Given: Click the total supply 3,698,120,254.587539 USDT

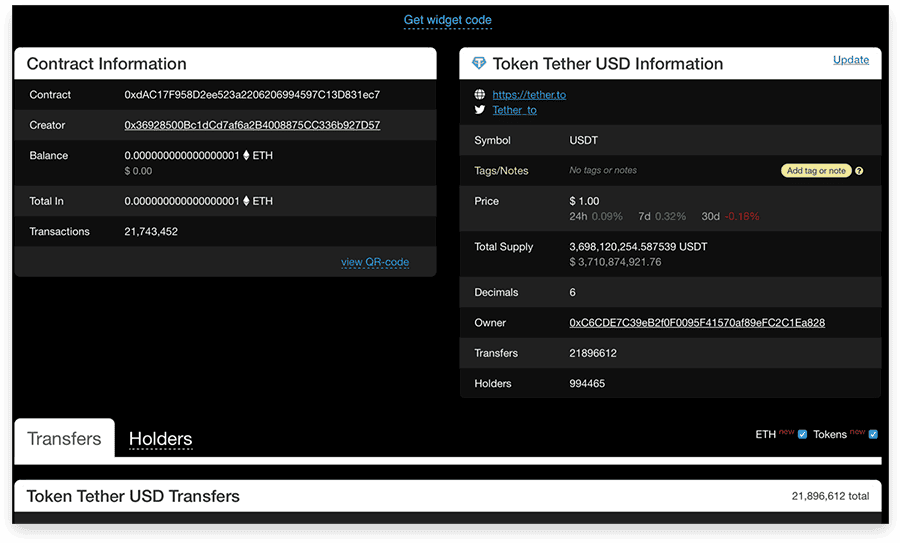Looking at the screenshot, I should coord(638,246).
